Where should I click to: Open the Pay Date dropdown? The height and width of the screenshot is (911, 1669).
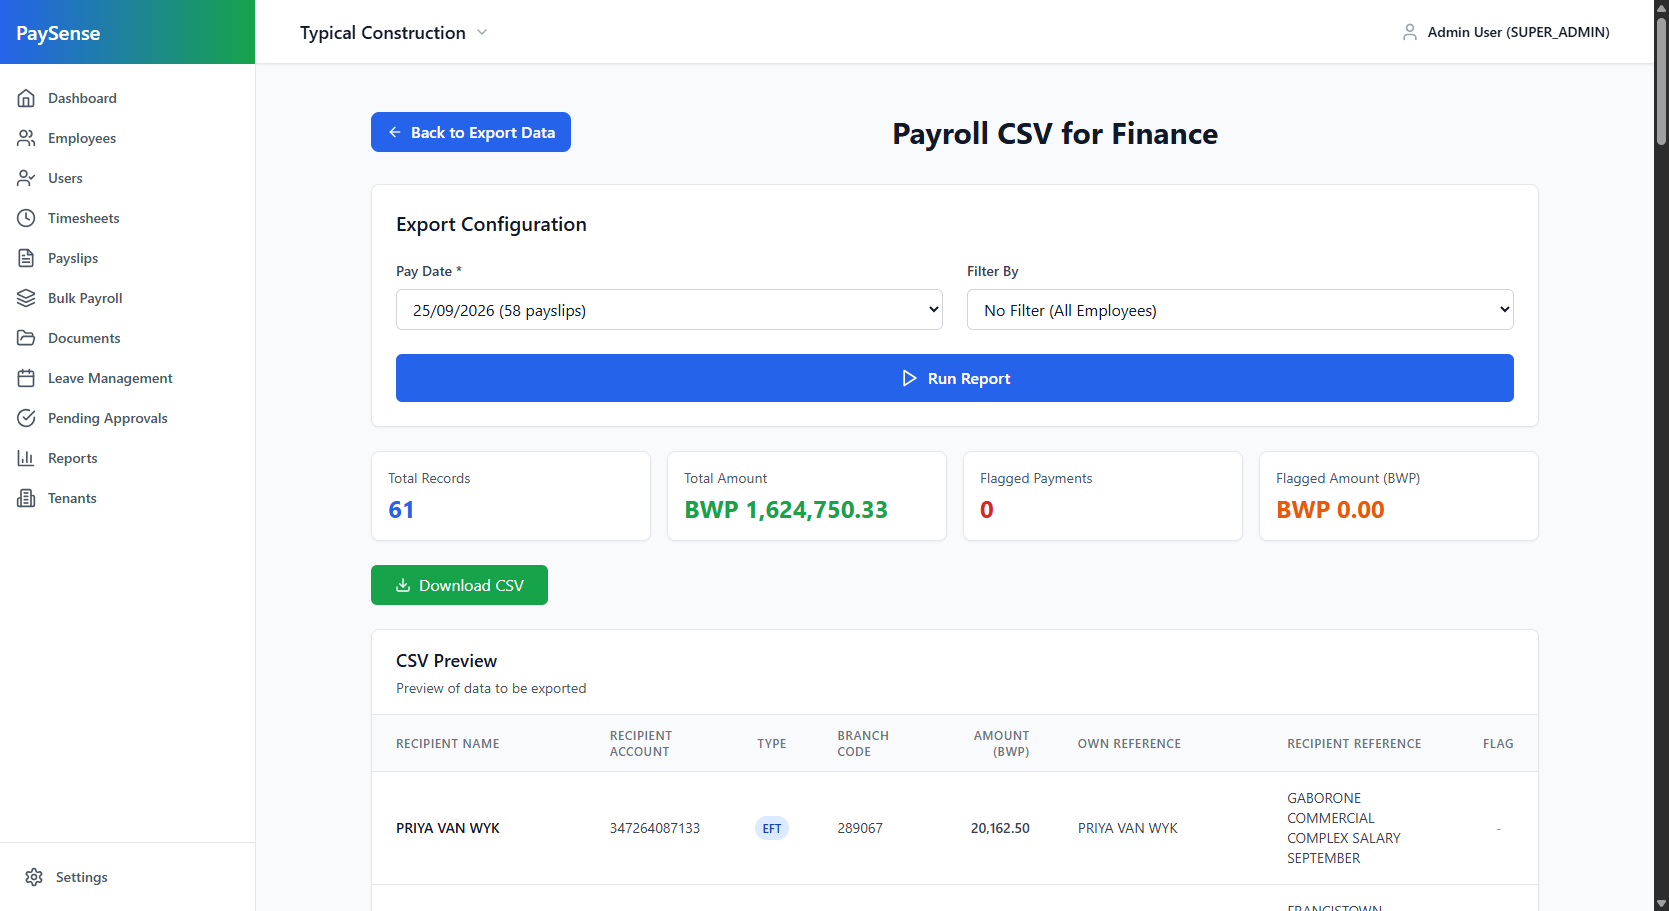pos(669,310)
